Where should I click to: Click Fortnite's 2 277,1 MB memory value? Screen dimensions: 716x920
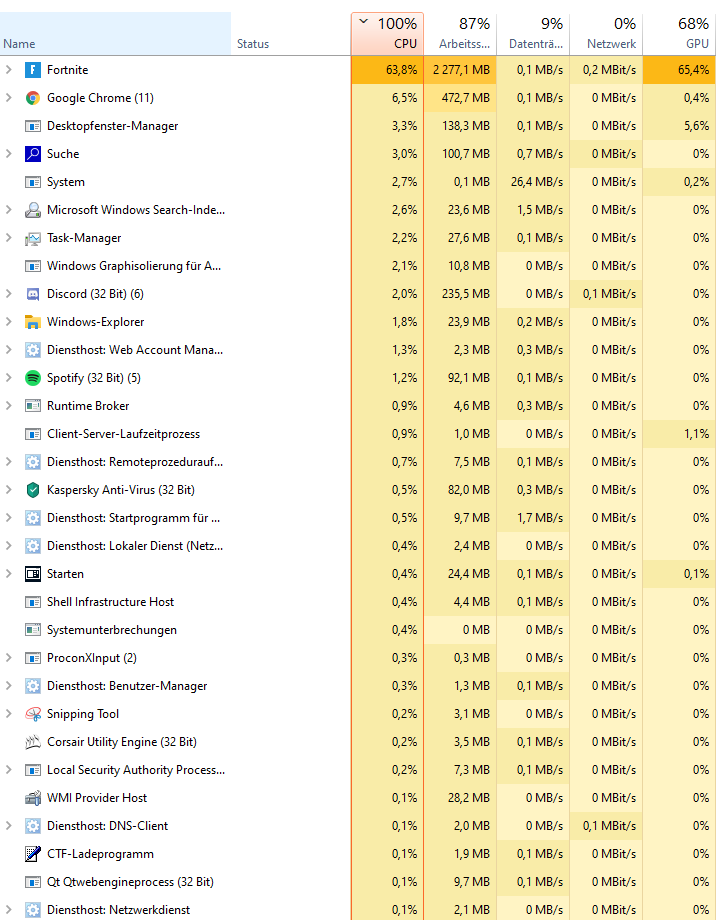461,70
